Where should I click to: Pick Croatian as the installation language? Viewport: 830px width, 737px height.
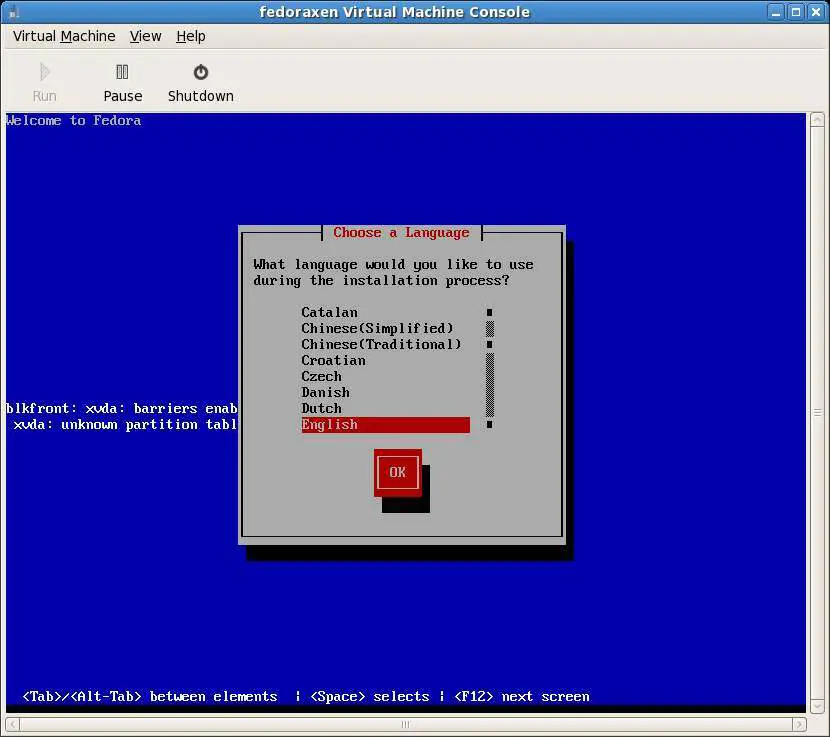point(333,360)
